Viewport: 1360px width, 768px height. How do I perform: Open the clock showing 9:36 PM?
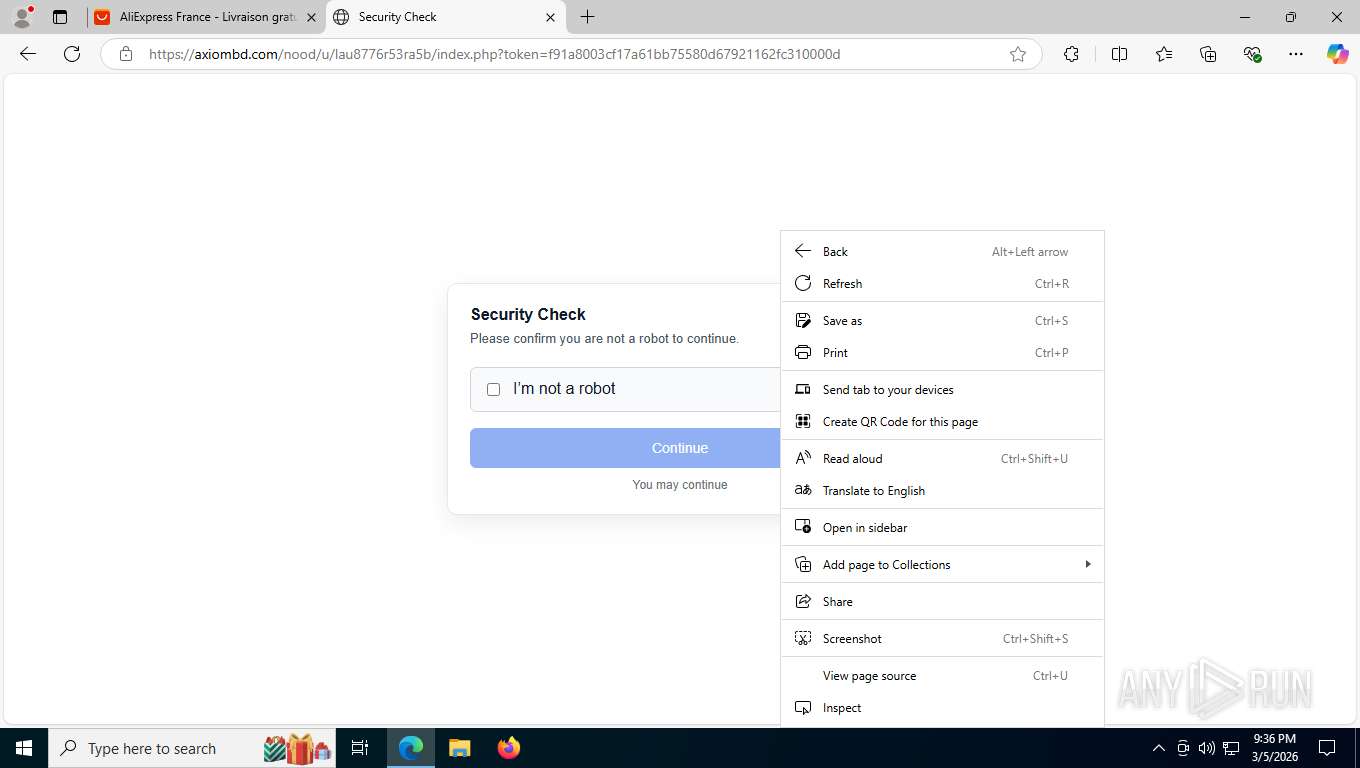pyautogui.click(x=1274, y=748)
